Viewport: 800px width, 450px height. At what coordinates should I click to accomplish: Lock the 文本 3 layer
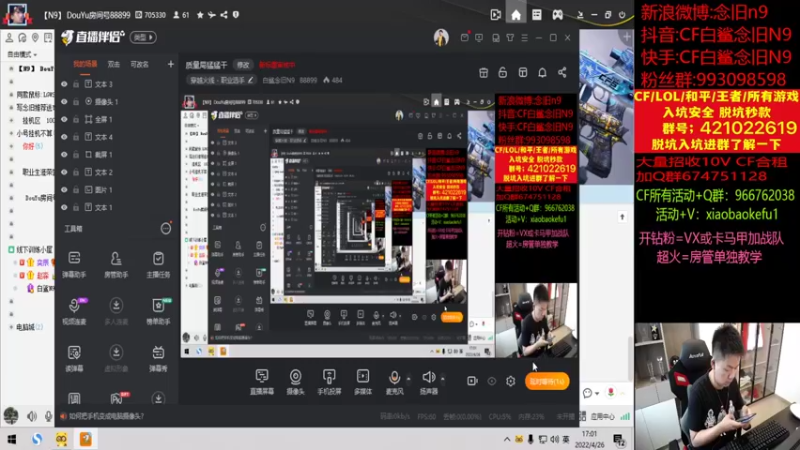pyautogui.click(x=76, y=84)
